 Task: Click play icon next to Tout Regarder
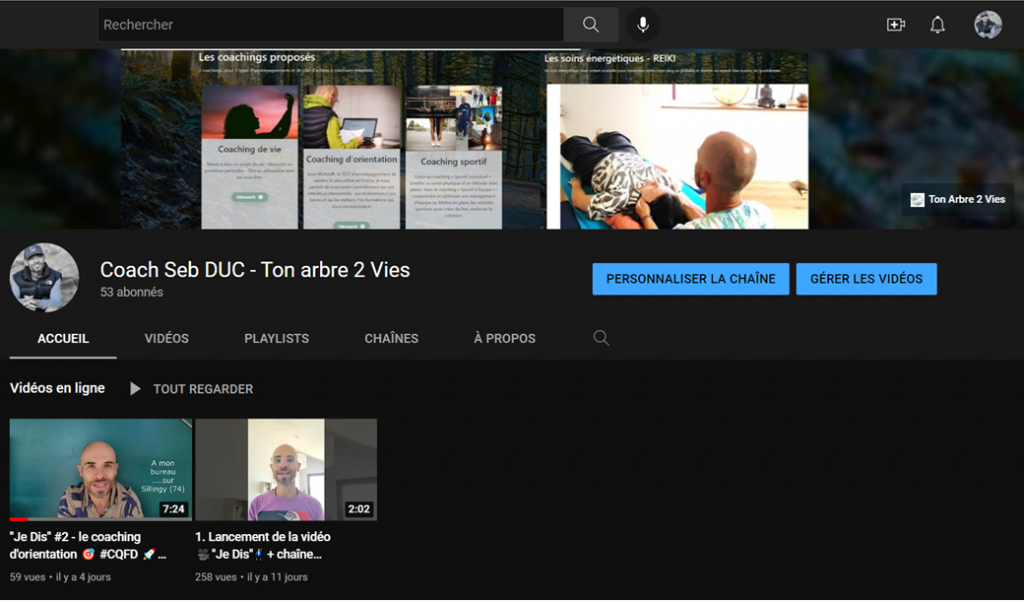(x=135, y=389)
